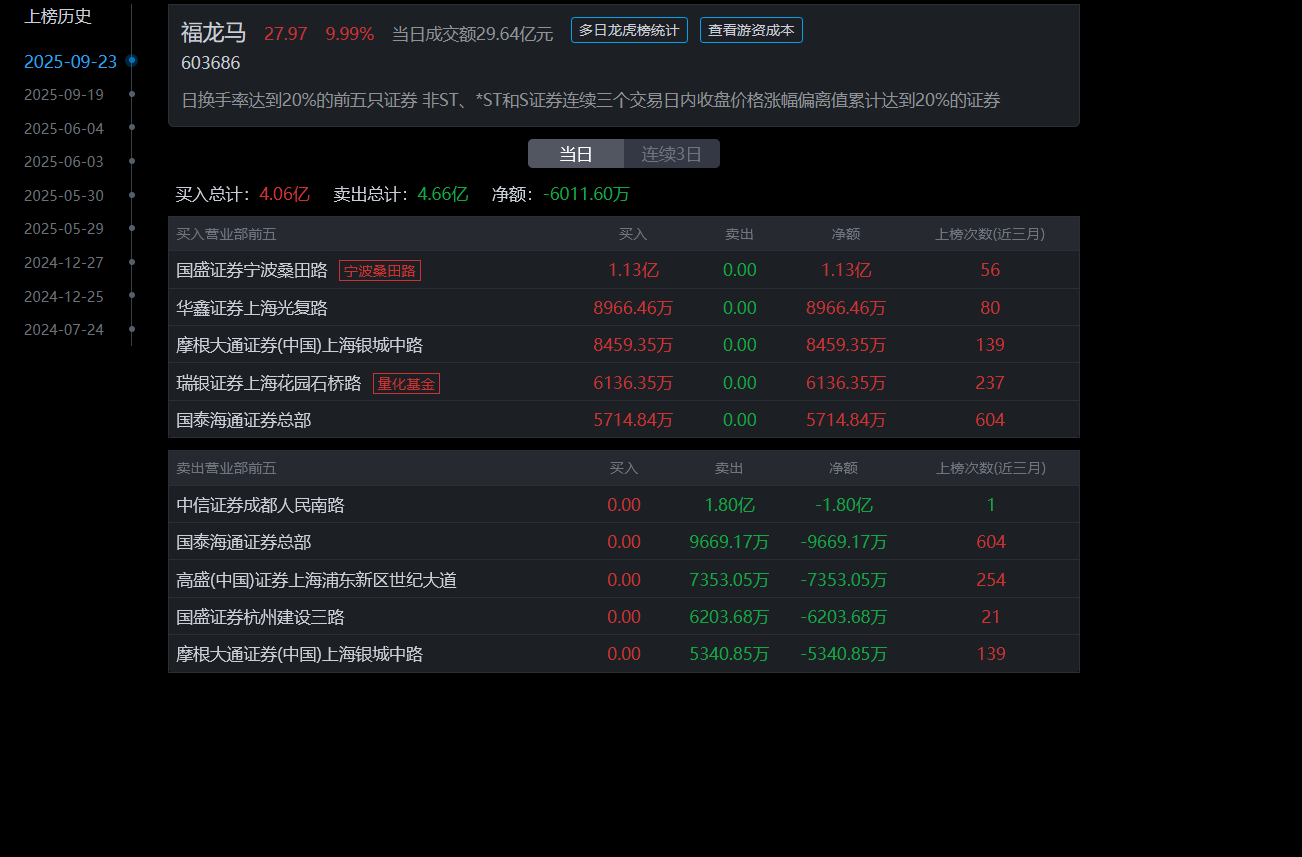Click listing count 56
The height and width of the screenshot is (857, 1302).
990,270
